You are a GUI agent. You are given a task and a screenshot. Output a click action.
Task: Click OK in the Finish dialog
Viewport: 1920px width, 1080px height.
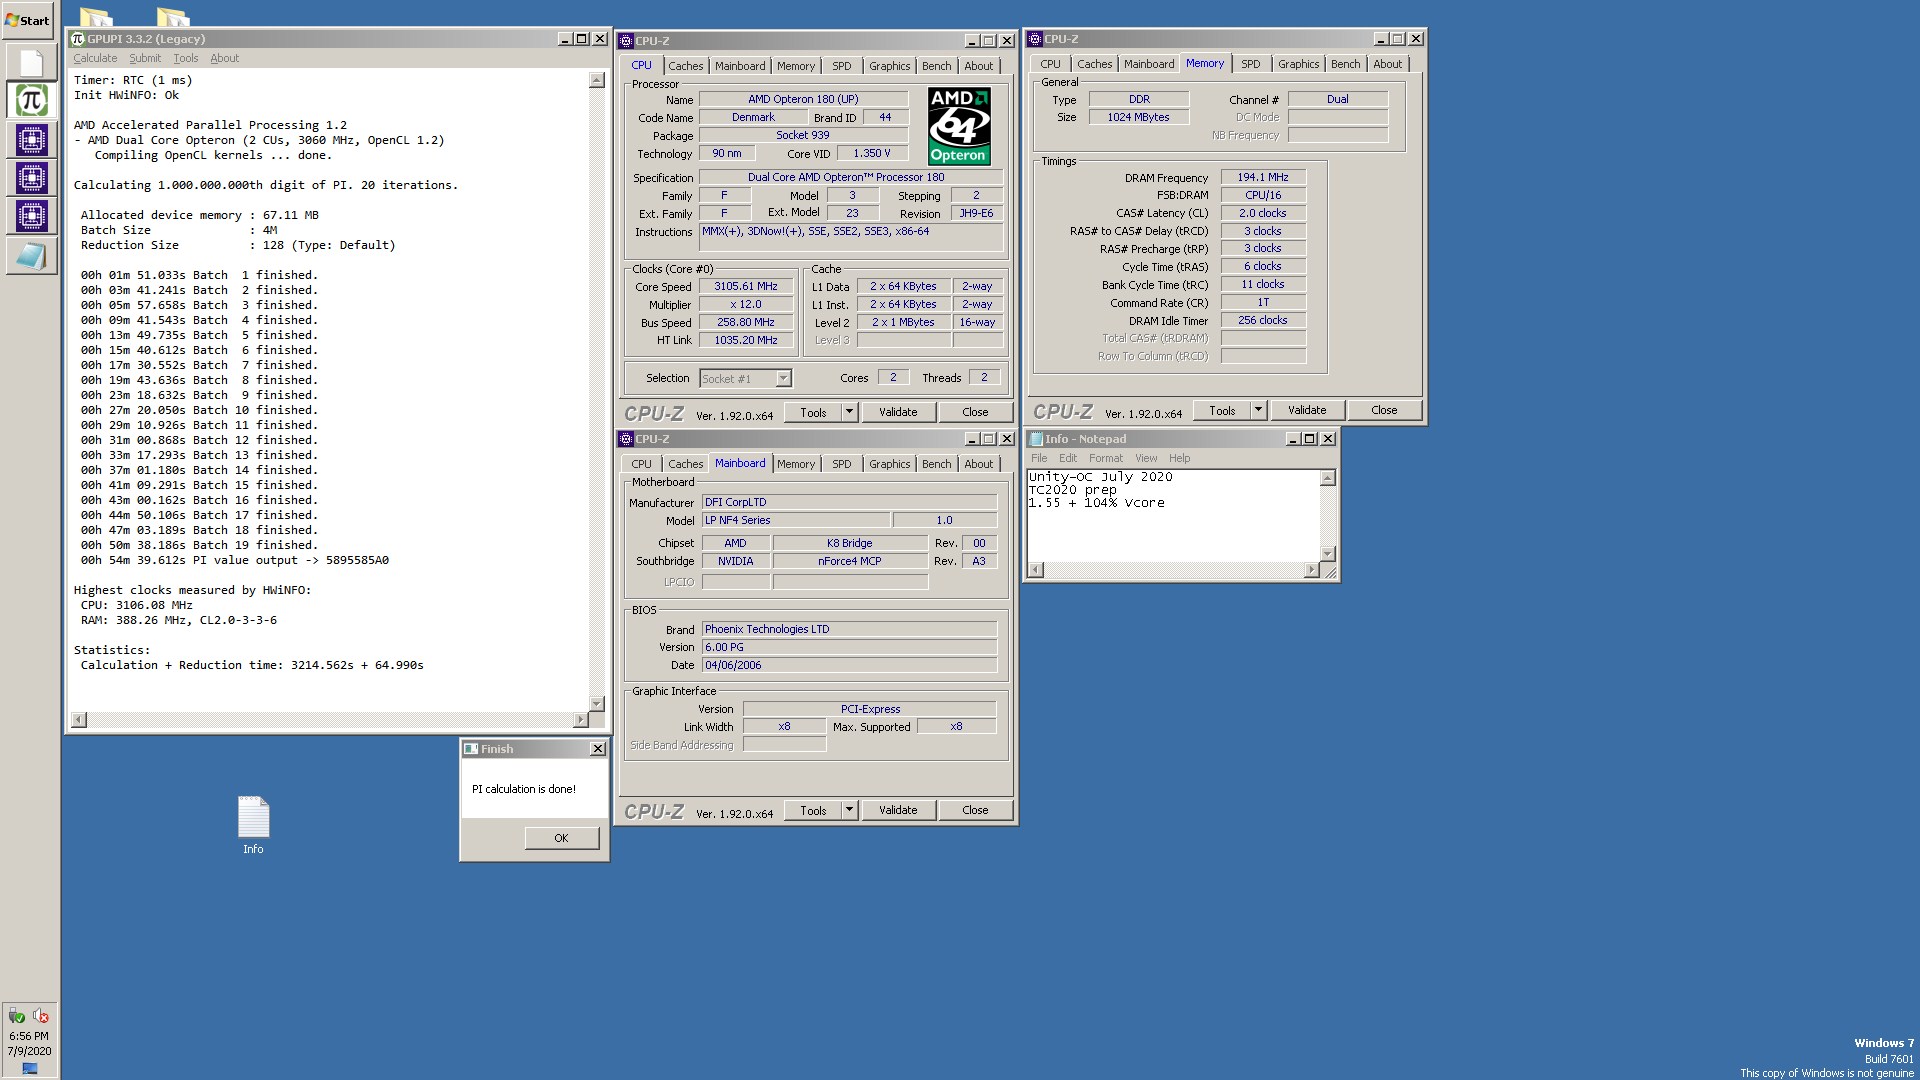pyautogui.click(x=561, y=838)
